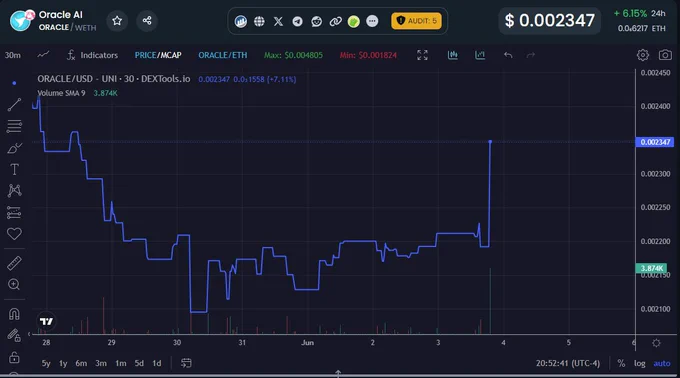
Task: Open the Telegram social link
Action: [x=298, y=21]
